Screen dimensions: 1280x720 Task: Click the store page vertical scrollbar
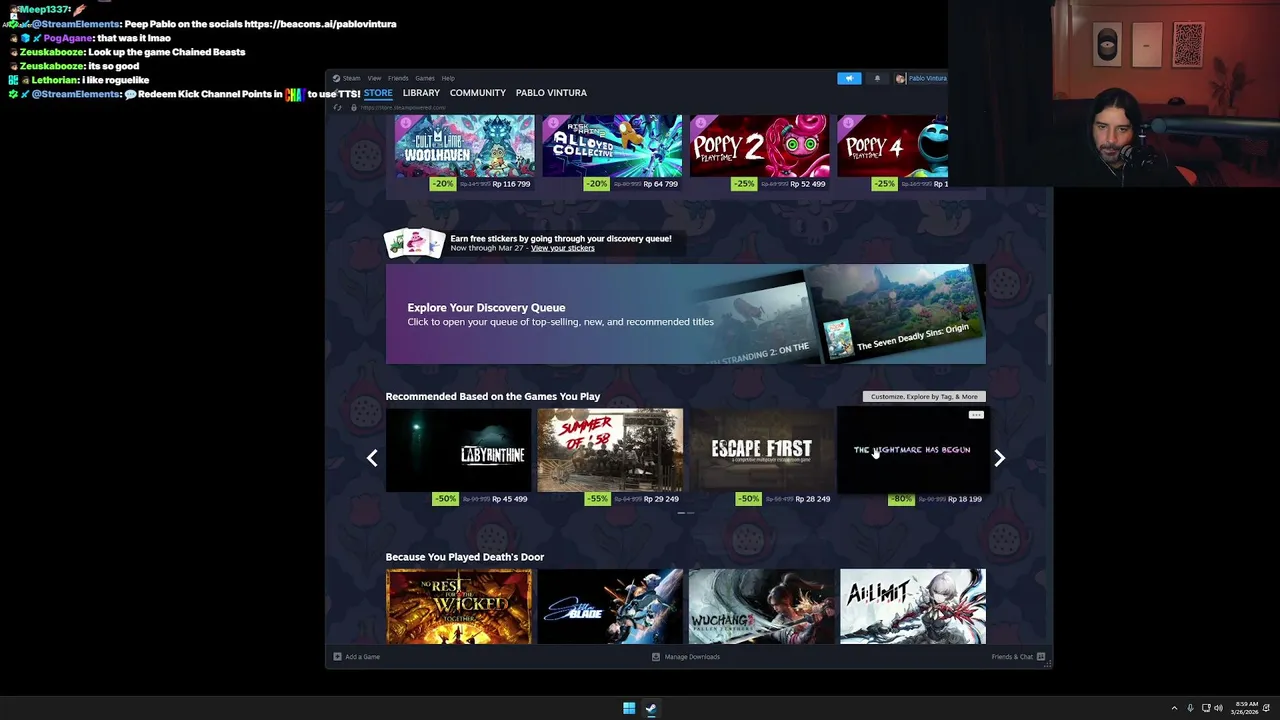tap(1049, 330)
